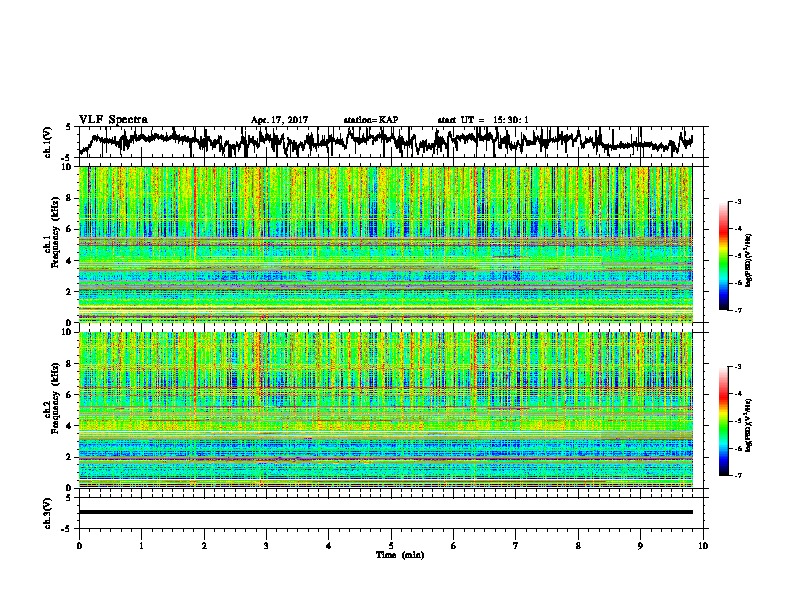The image size is (792, 612).
Task: Click time axis tick label '5'
Action: click(391, 546)
